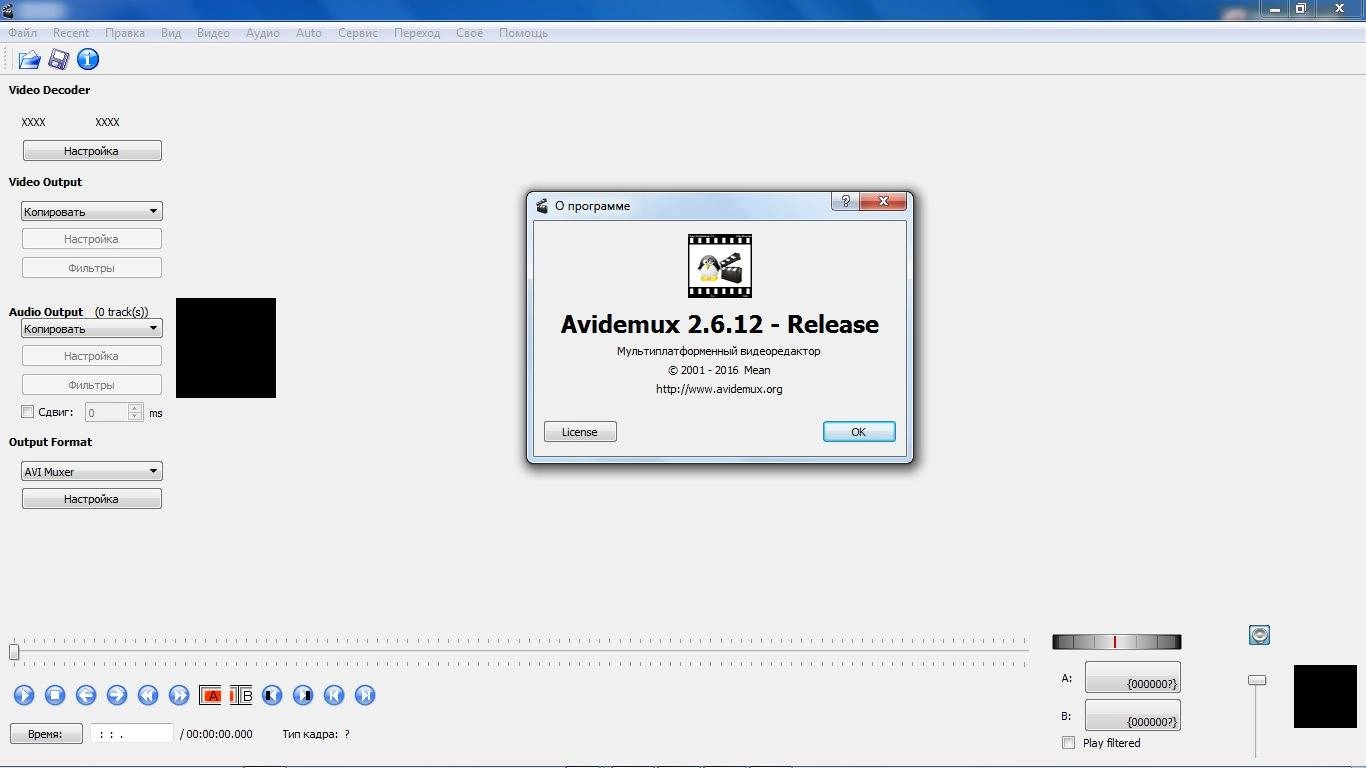
Task: Jump to next keyframe fast-forward icon
Action: coord(179,695)
